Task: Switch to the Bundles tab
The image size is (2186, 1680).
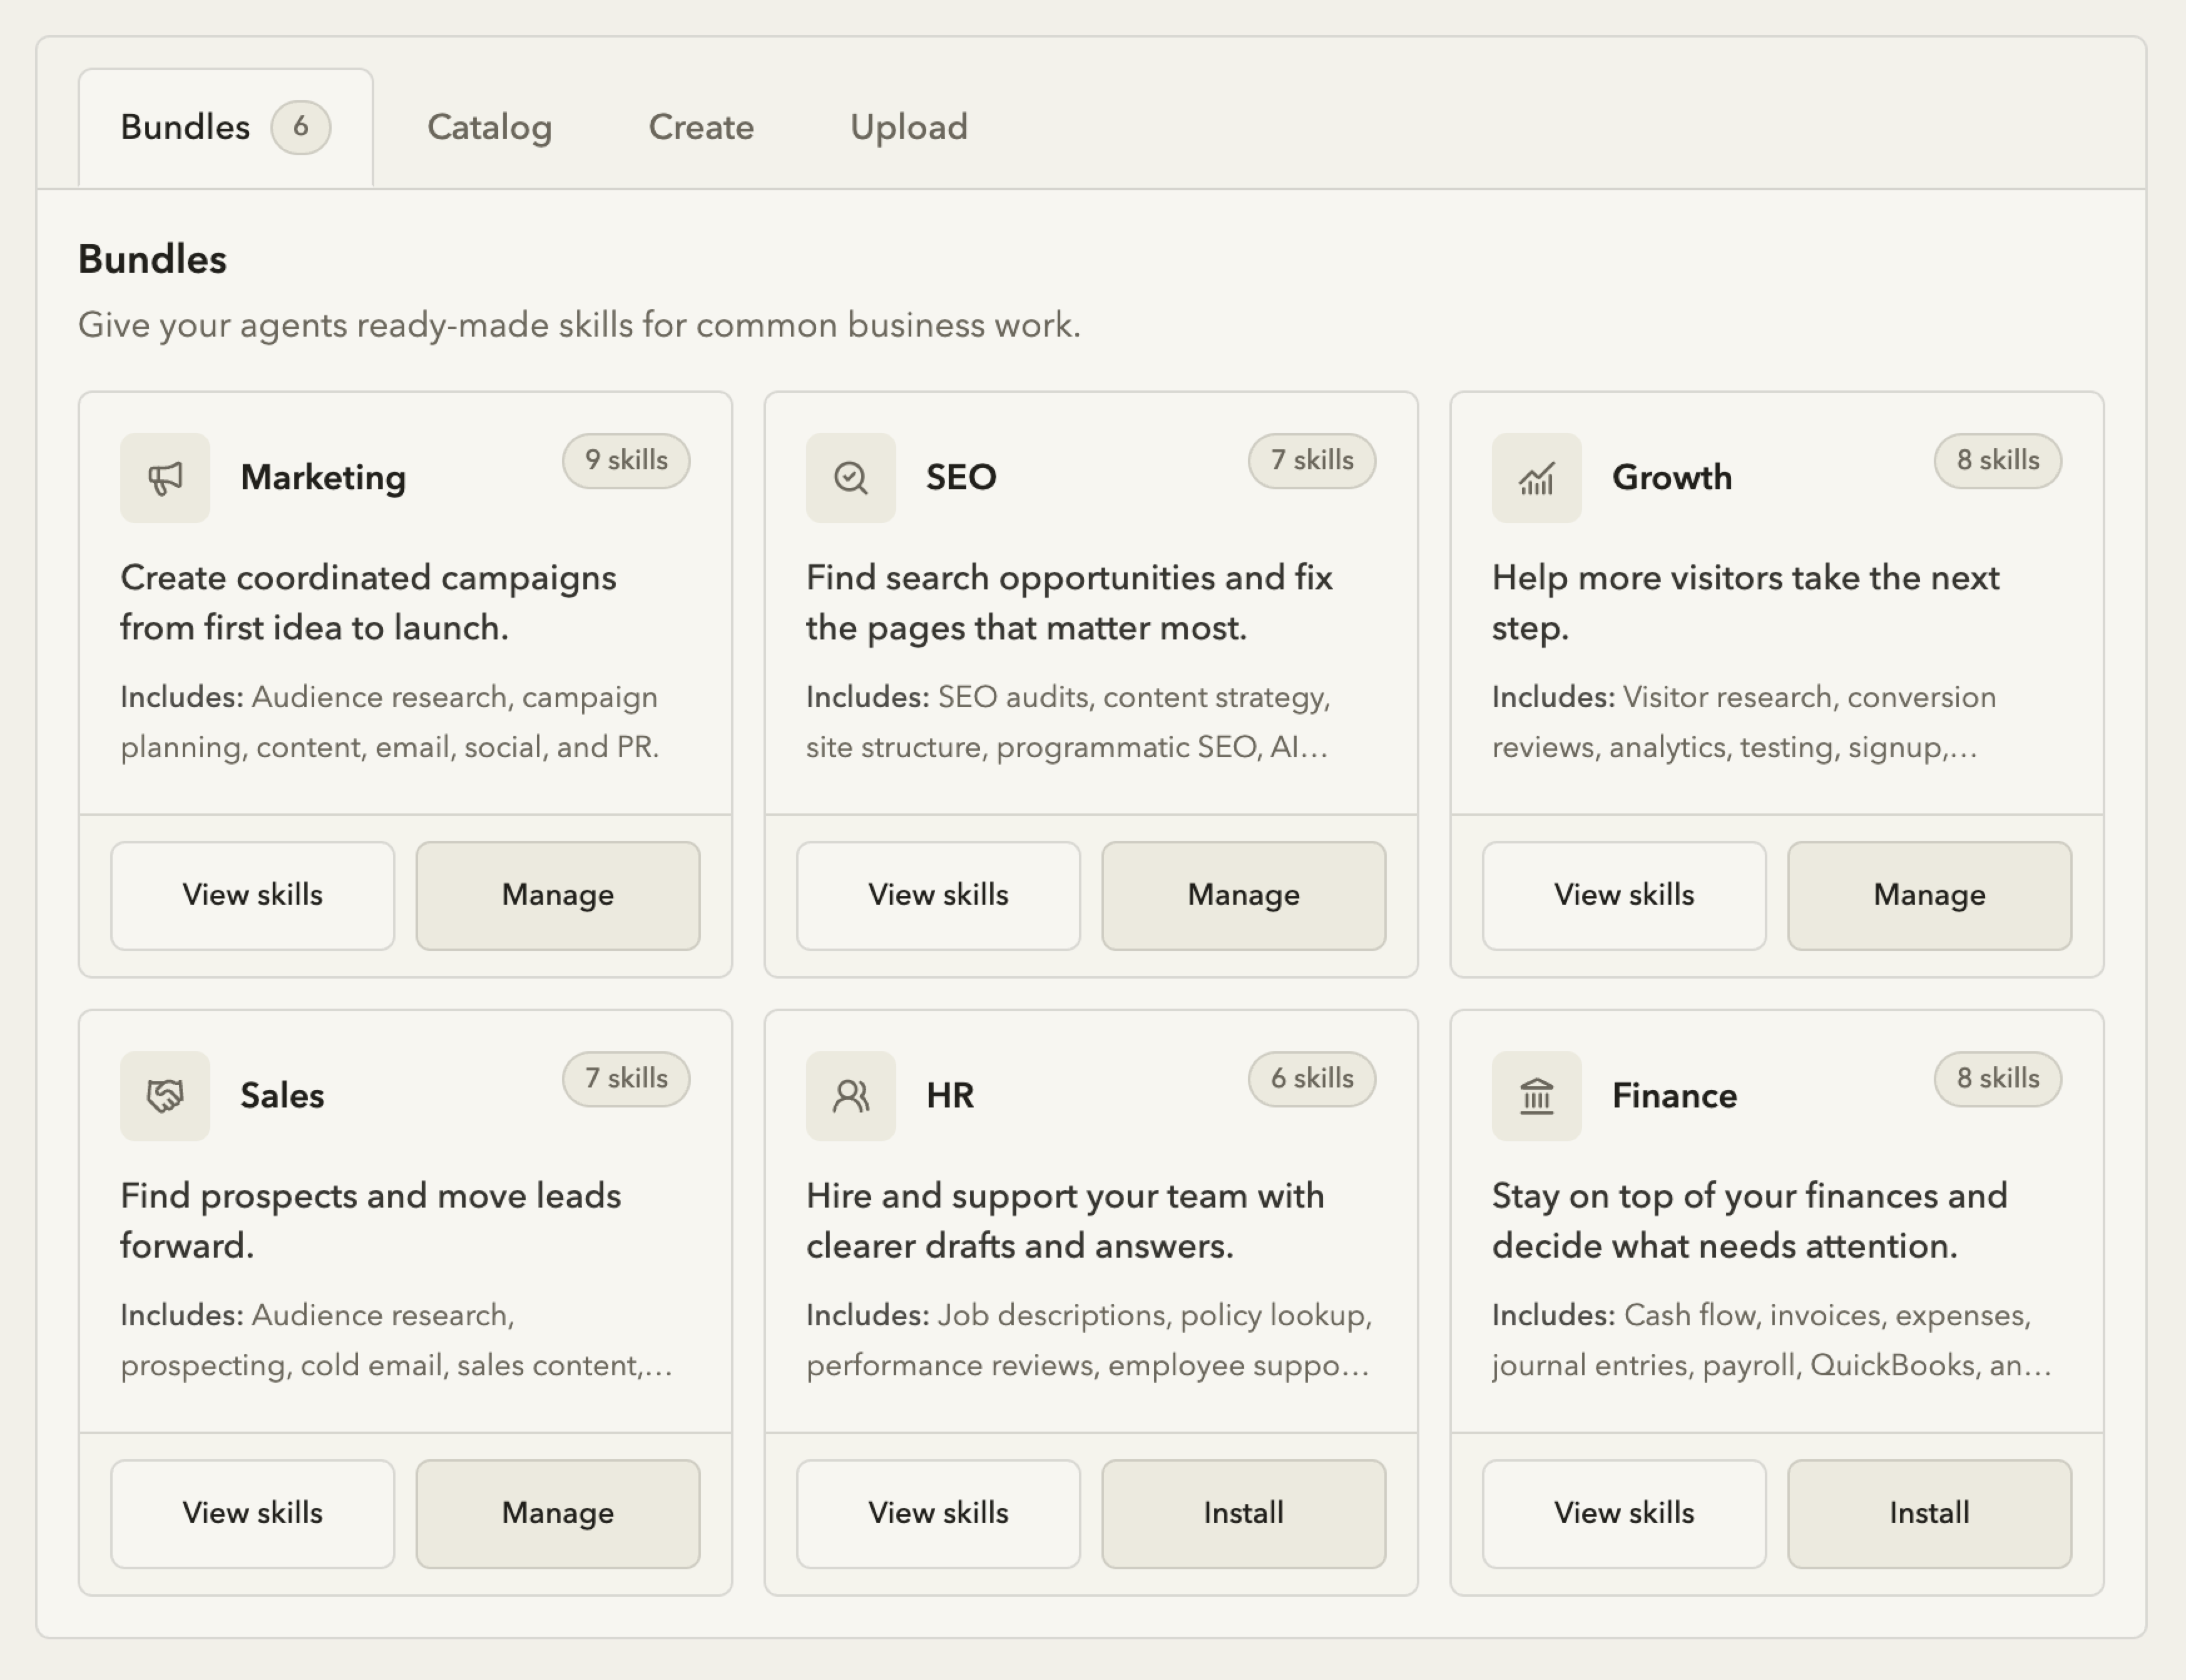Action: point(226,128)
